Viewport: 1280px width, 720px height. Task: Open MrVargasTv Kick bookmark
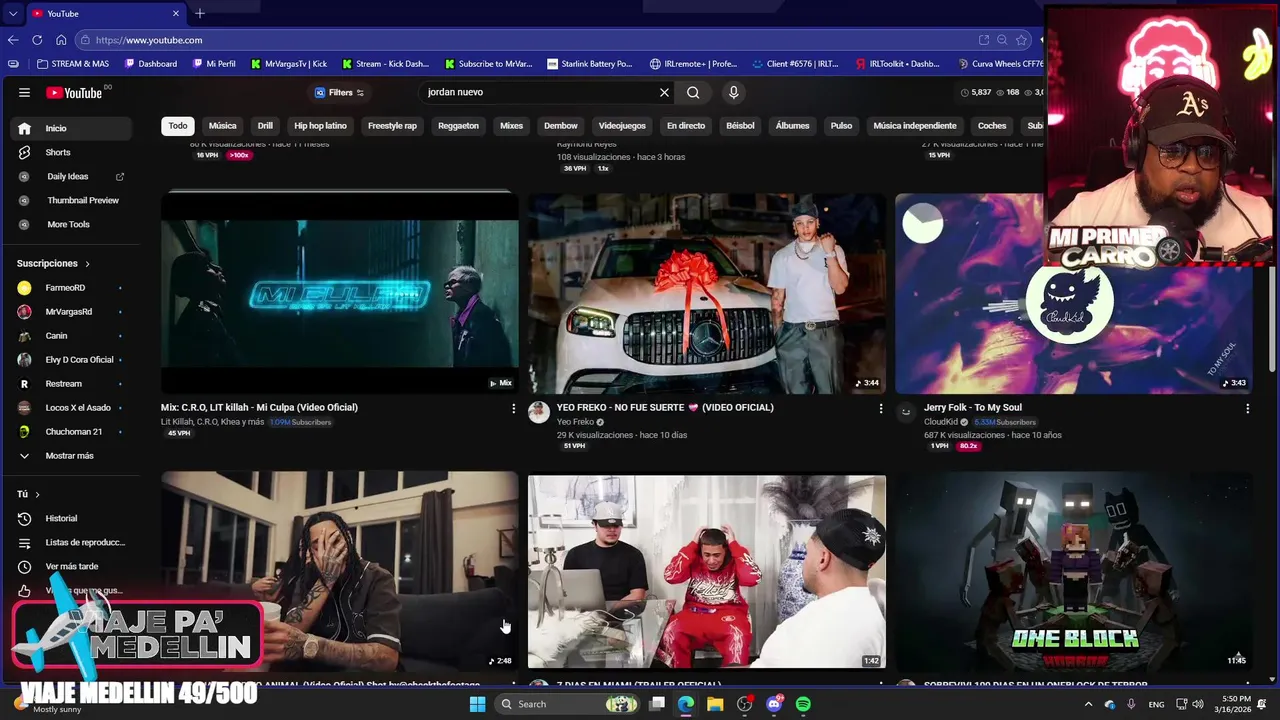point(288,64)
